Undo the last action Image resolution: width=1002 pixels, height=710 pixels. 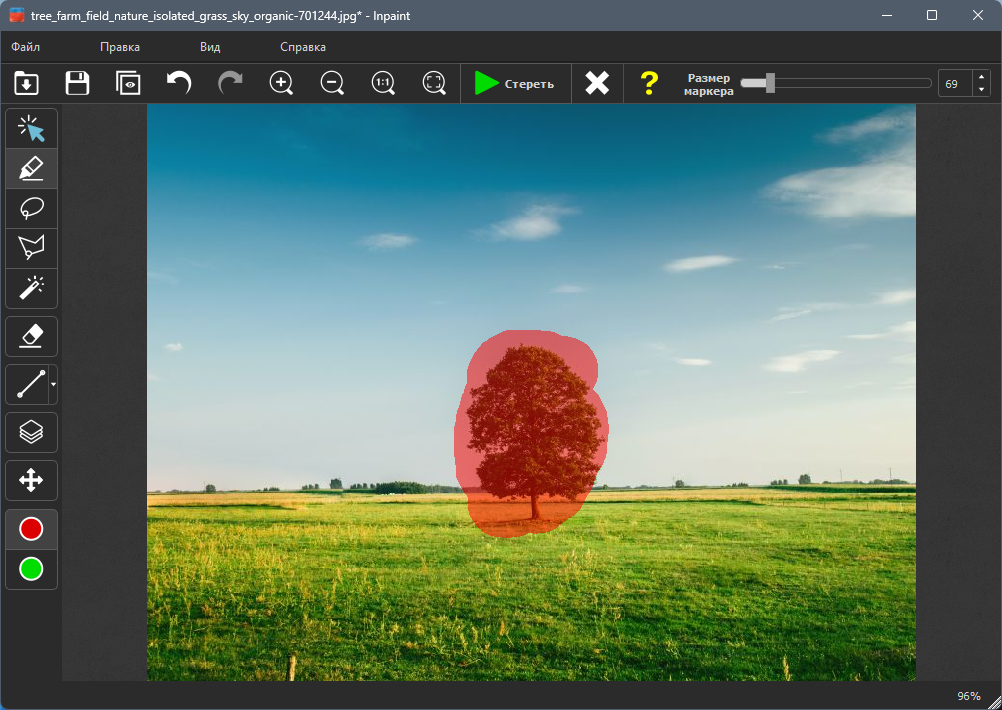click(179, 84)
